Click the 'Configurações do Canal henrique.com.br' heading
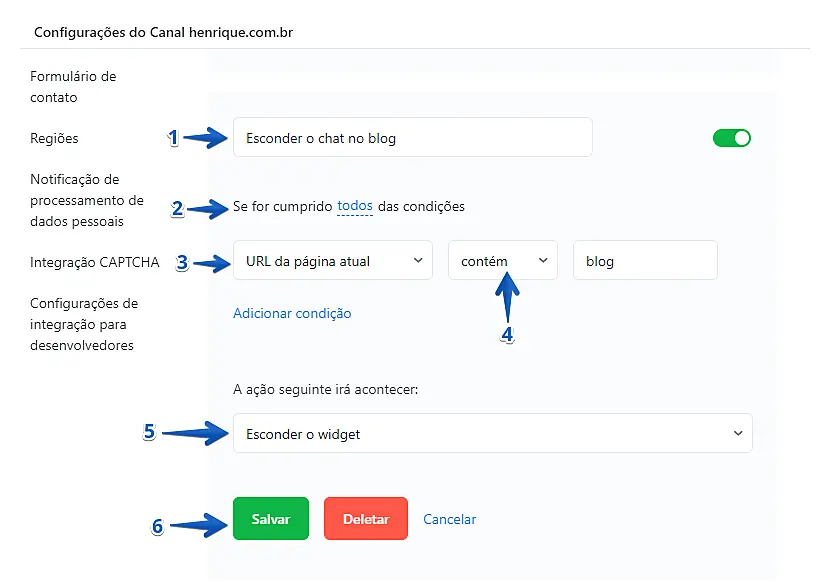 (163, 32)
